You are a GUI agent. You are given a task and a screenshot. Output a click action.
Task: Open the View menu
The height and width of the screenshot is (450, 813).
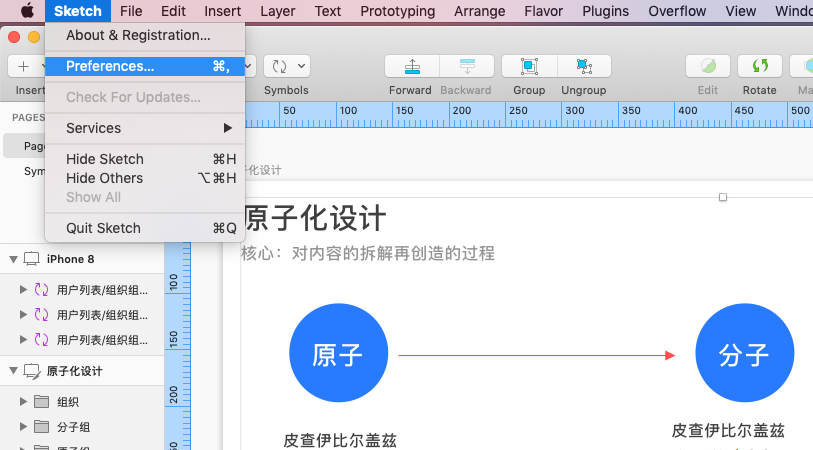[740, 11]
